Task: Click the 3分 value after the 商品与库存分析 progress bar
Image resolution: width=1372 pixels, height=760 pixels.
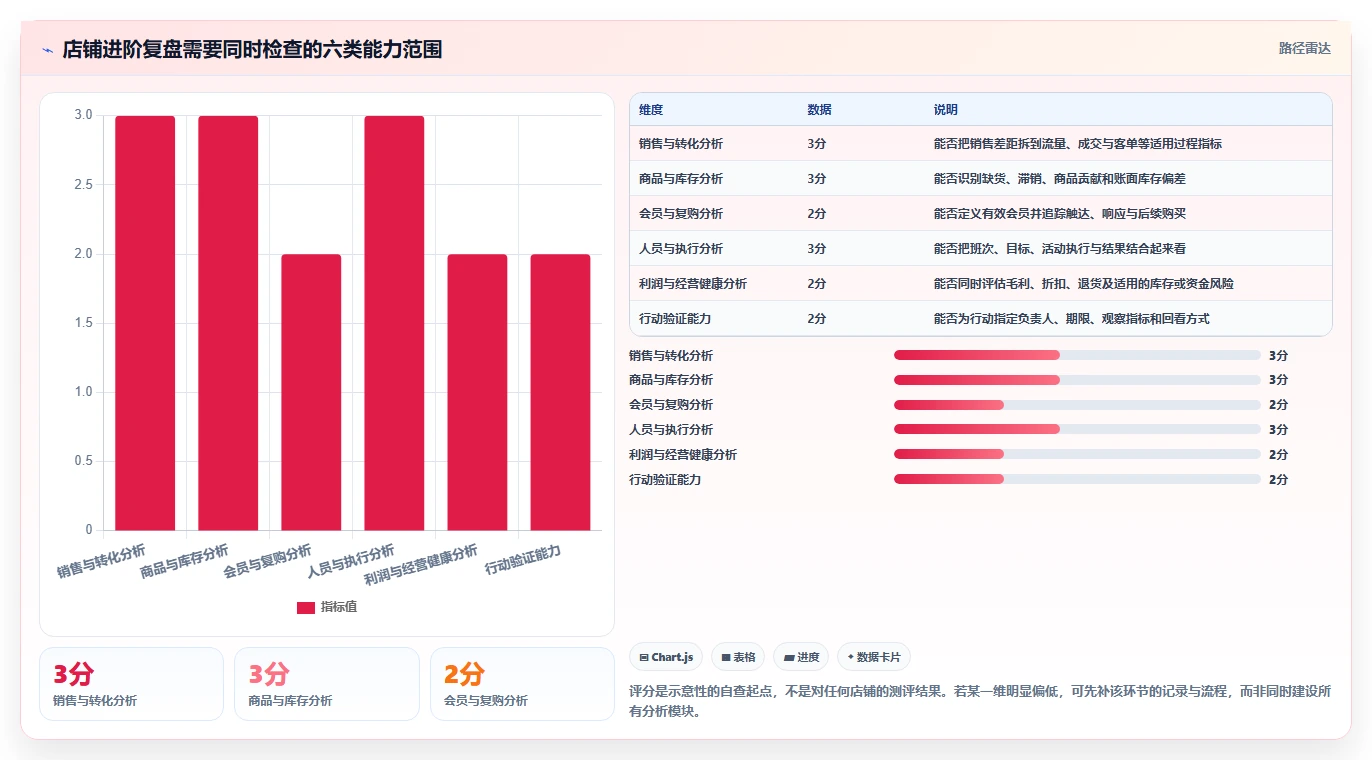Action: (1278, 380)
